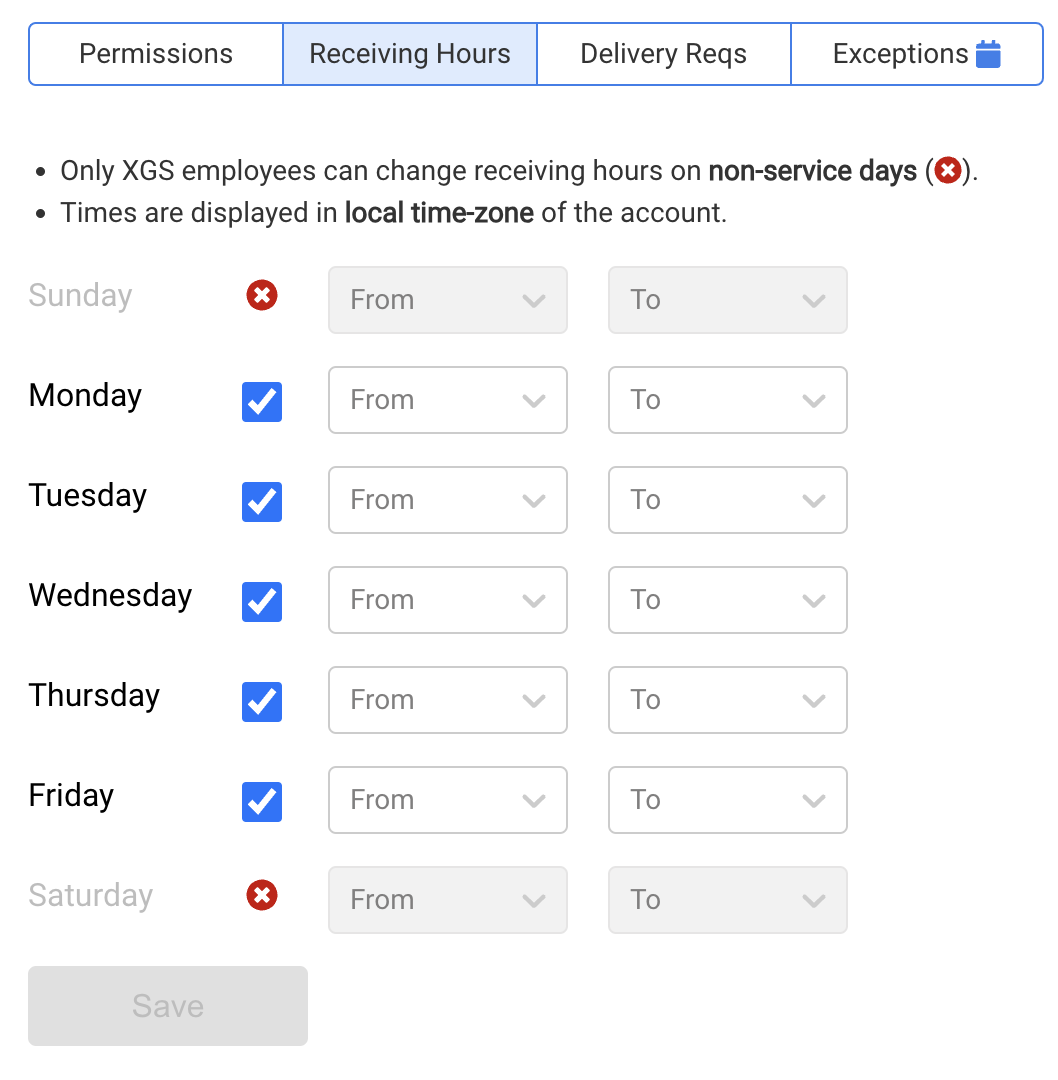This screenshot has height=1080, width=1058.
Task: Expand Friday's To dropdown
Action: [727, 800]
